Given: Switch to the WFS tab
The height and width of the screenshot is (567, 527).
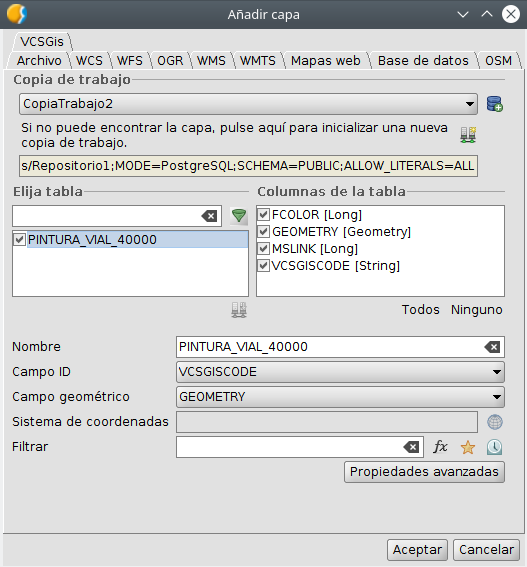Looking at the screenshot, I should click(x=129, y=60).
